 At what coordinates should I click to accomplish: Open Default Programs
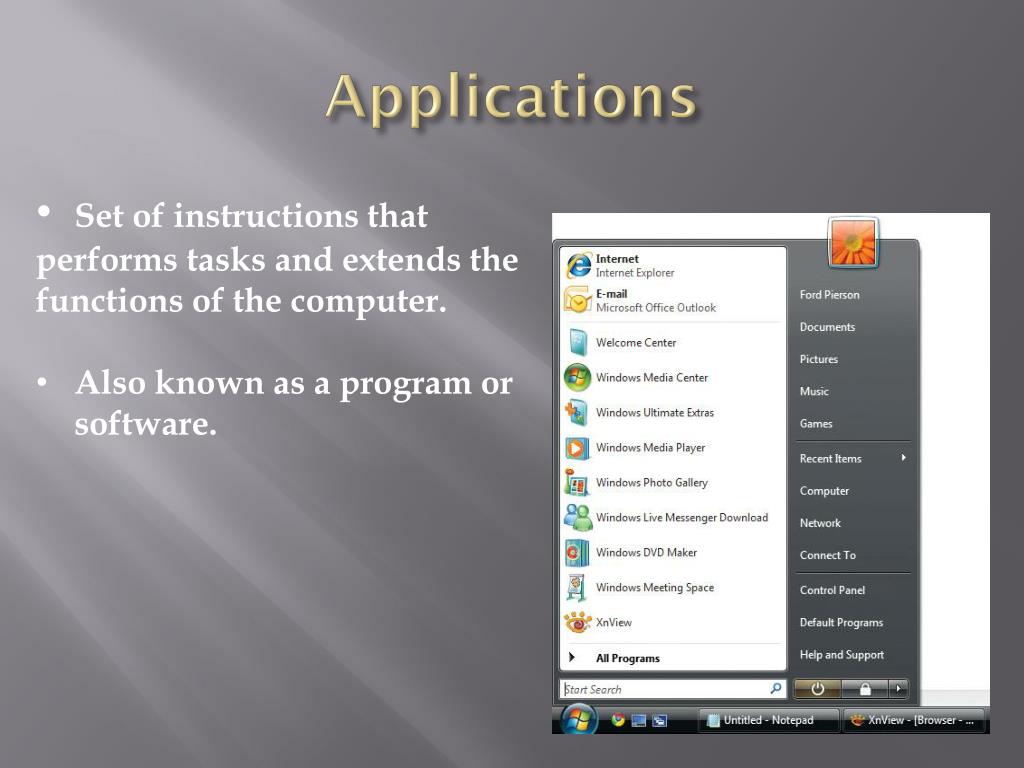click(841, 622)
